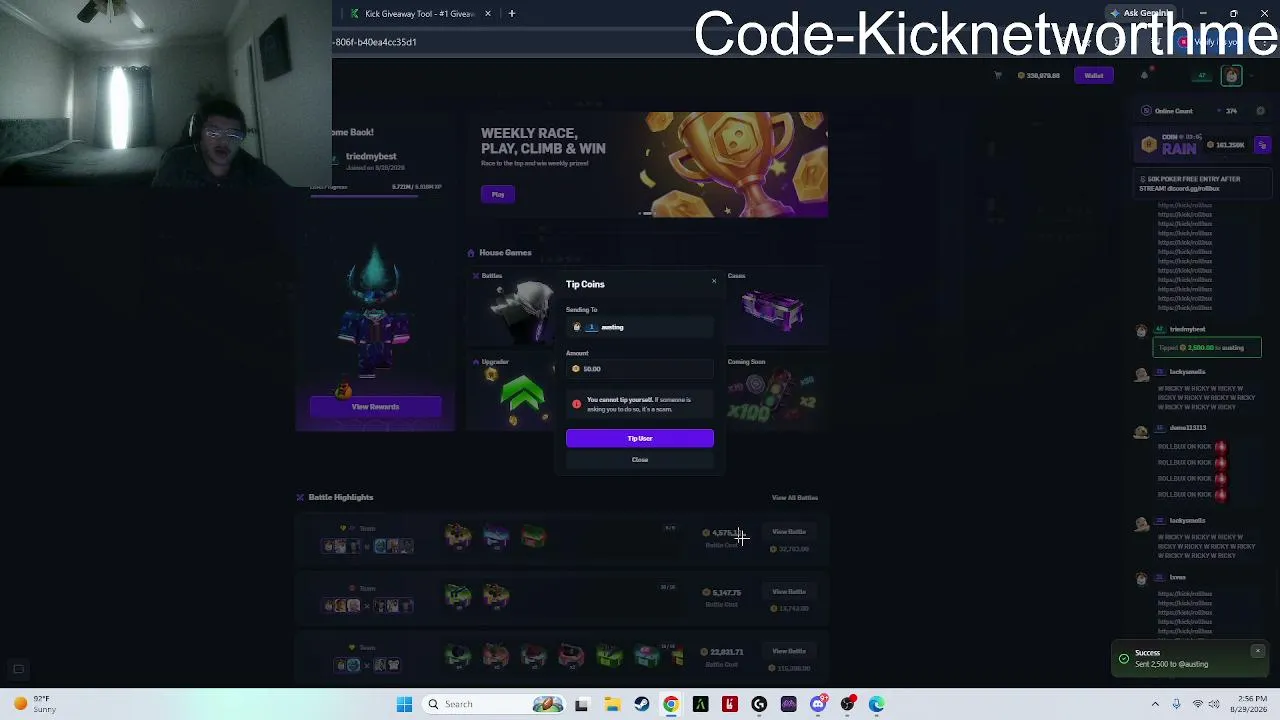Click Close at the bottom of the Tip Coins dialog
This screenshot has height=720, width=1280.
pyautogui.click(x=640, y=460)
